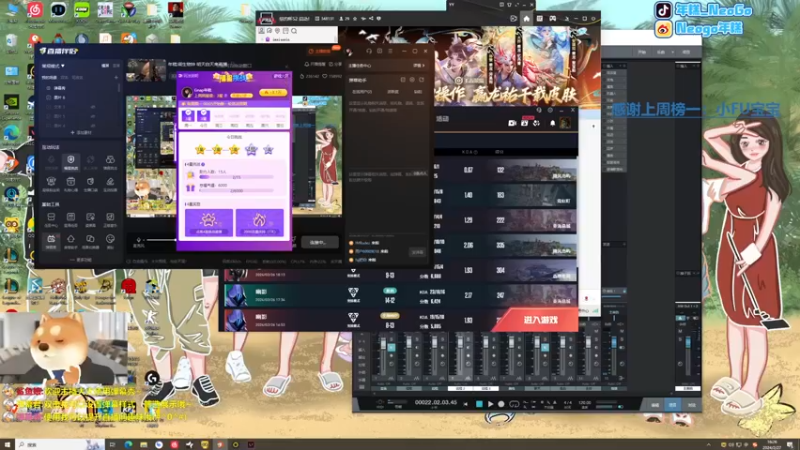
Task: Click the 开播提醒 bell in live companion
Action: (x=315, y=64)
